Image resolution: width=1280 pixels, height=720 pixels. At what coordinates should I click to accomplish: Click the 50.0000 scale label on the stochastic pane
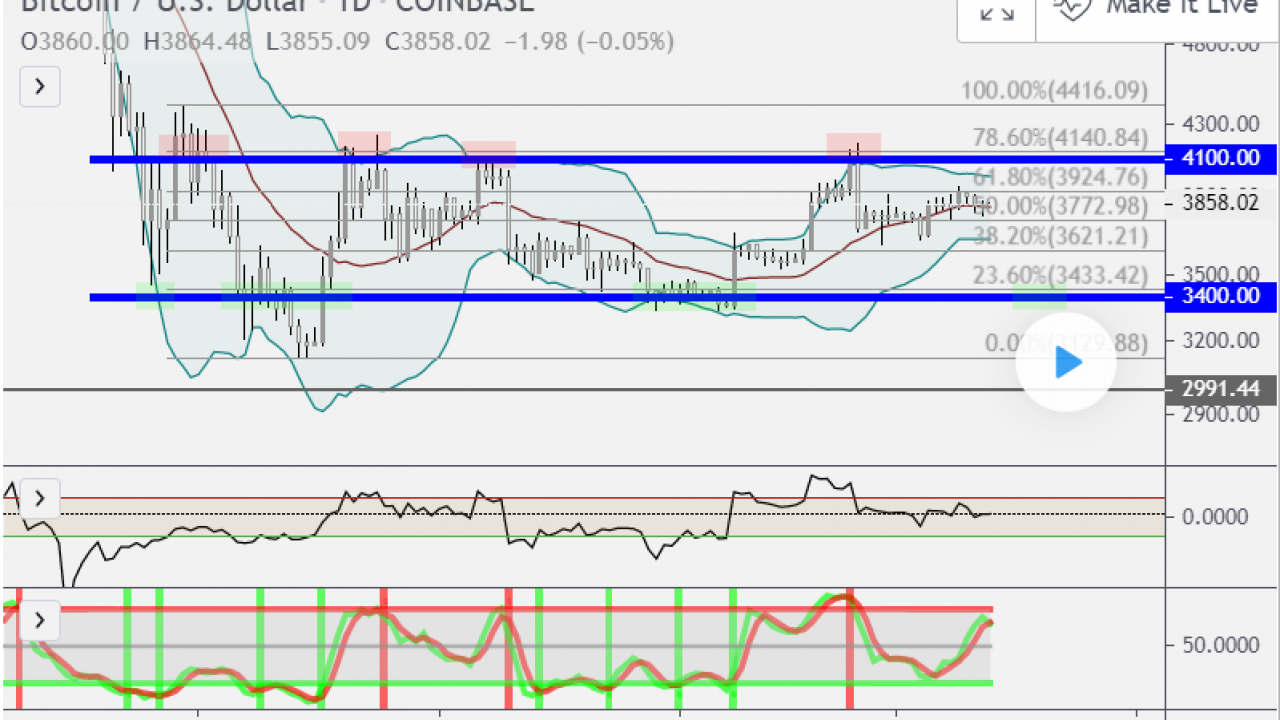pyautogui.click(x=1215, y=645)
